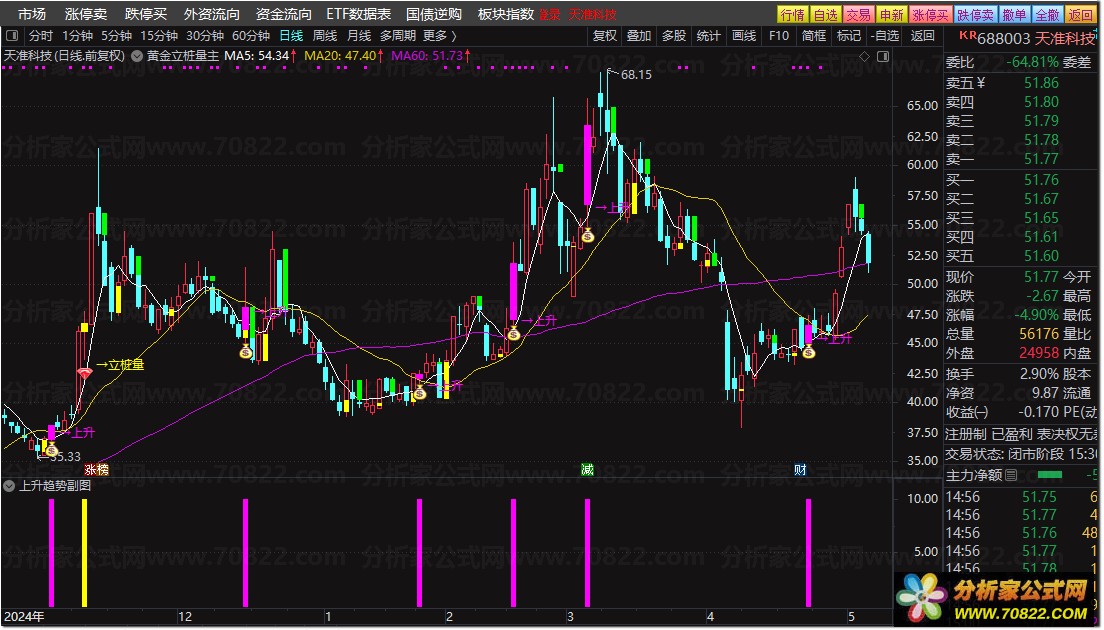Click the magenta bar near month 12
The image size is (1104, 630).
[245, 553]
